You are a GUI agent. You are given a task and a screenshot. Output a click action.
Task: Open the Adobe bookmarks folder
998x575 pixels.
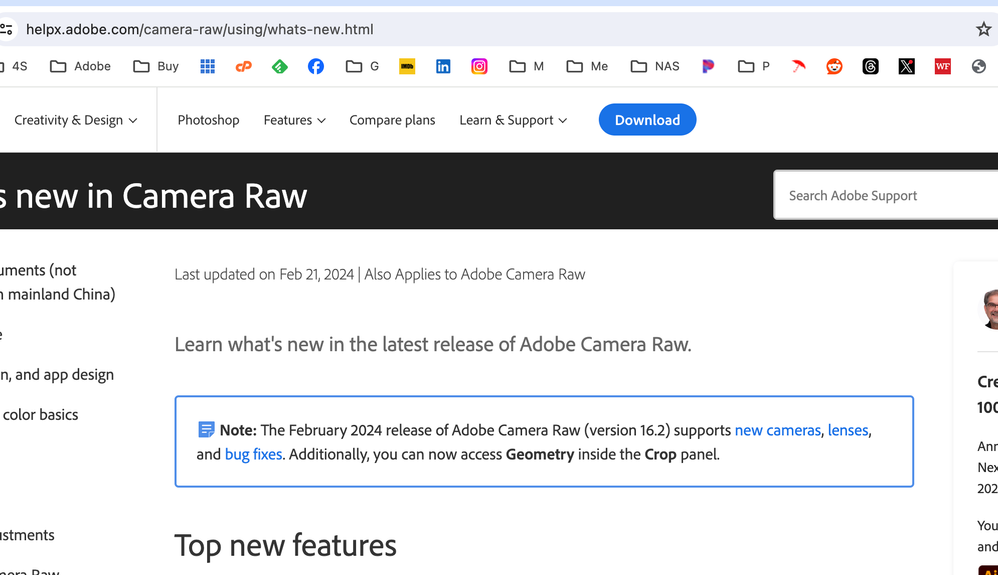80,66
